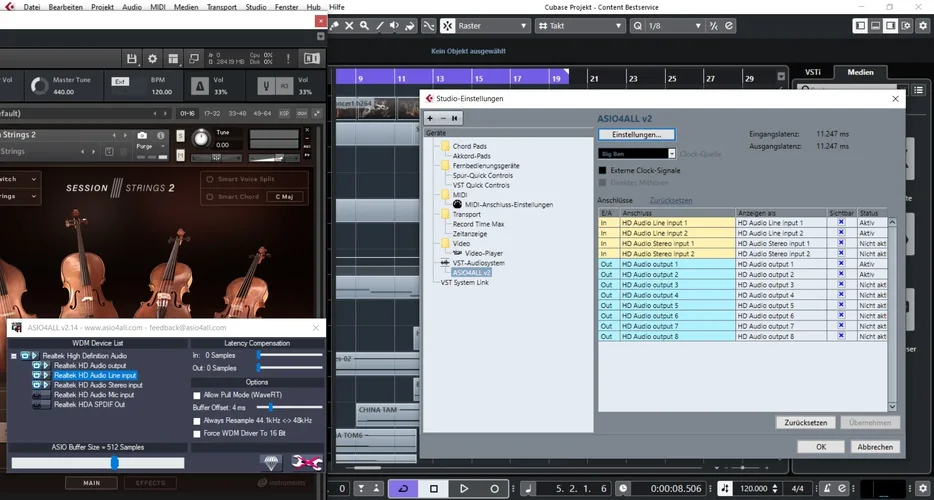
Task: Click the Stop button in transport bar
Action: (434, 488)
